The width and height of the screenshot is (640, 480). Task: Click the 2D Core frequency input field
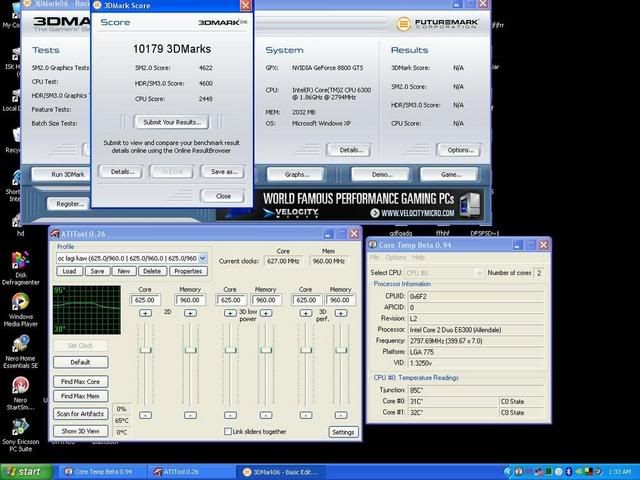tap(146, 299)
